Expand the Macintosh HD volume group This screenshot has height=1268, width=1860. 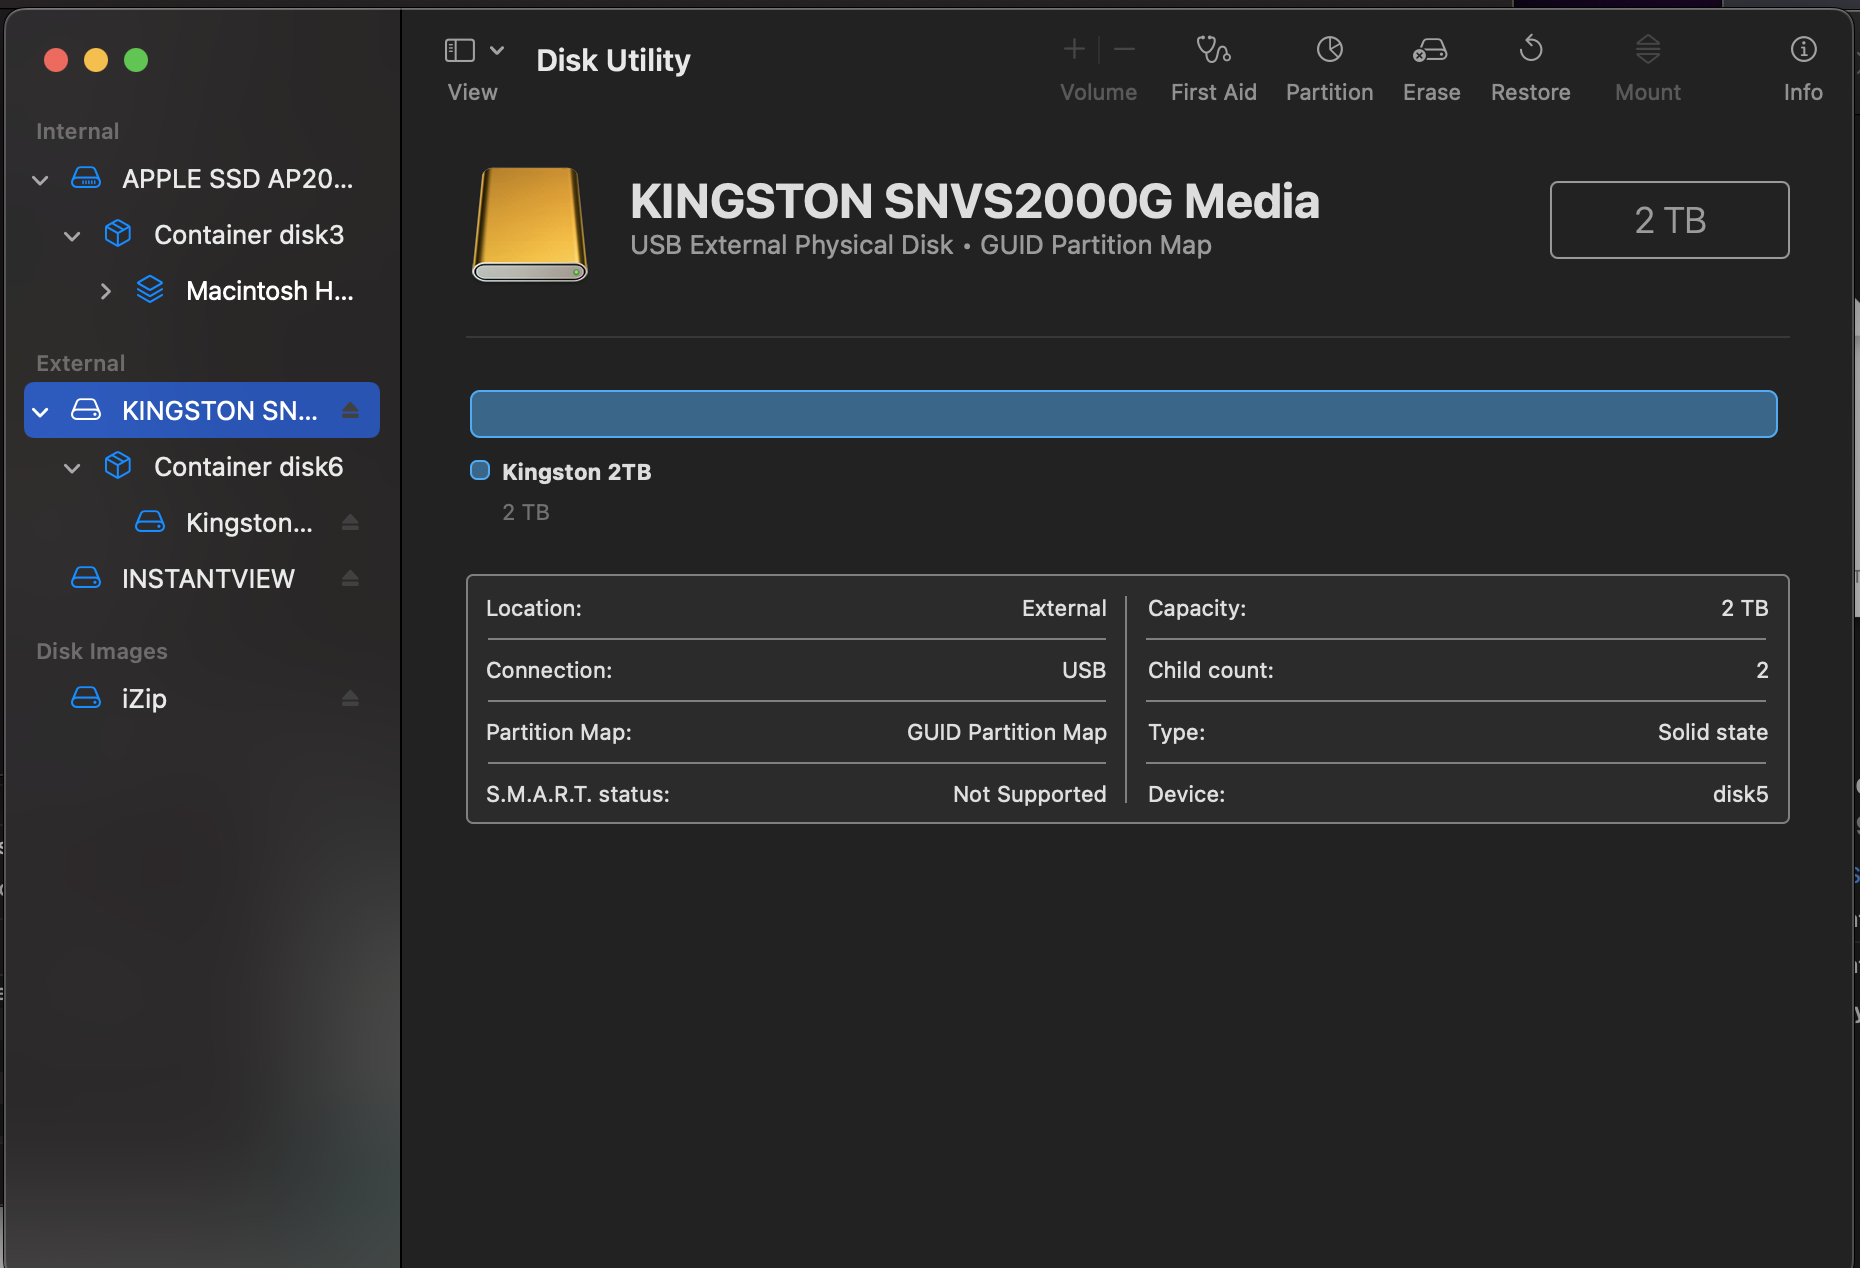[105, 291]
